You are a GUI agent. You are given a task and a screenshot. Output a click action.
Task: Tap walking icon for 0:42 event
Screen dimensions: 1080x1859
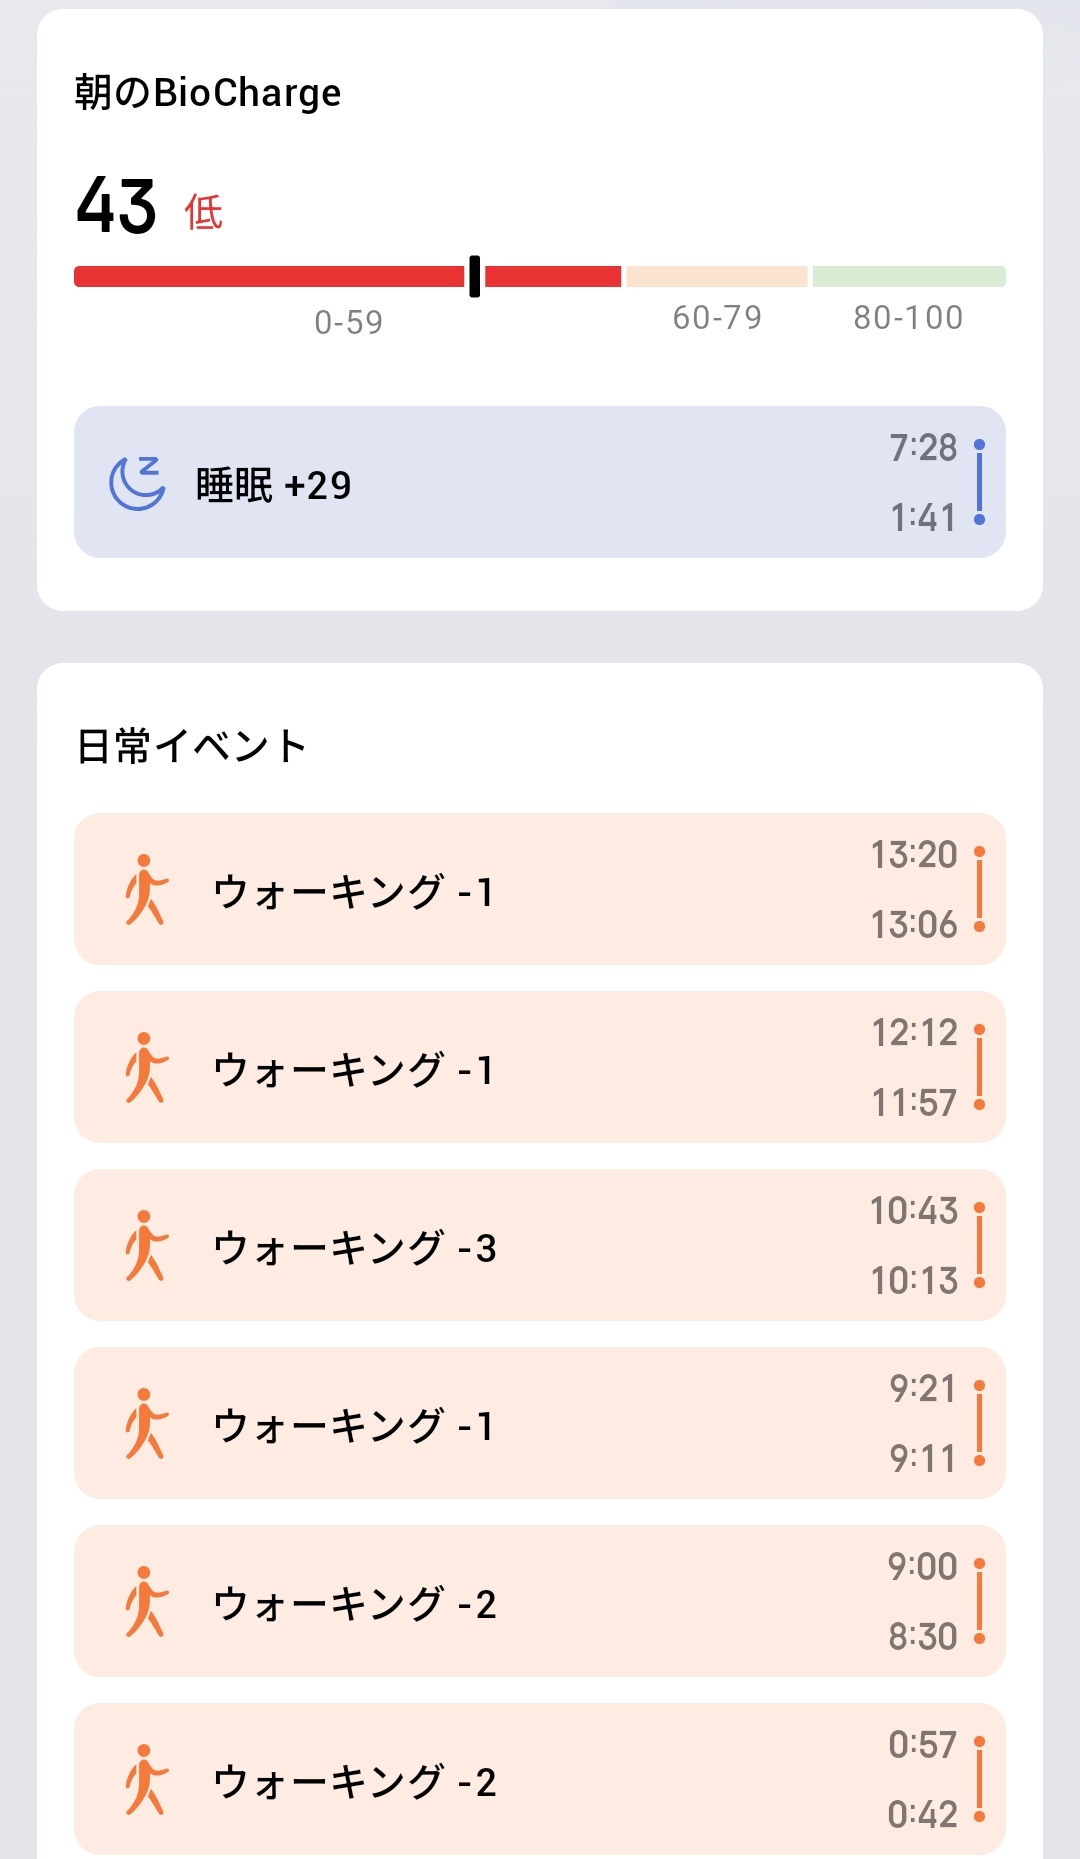(x=146, y=1779)
